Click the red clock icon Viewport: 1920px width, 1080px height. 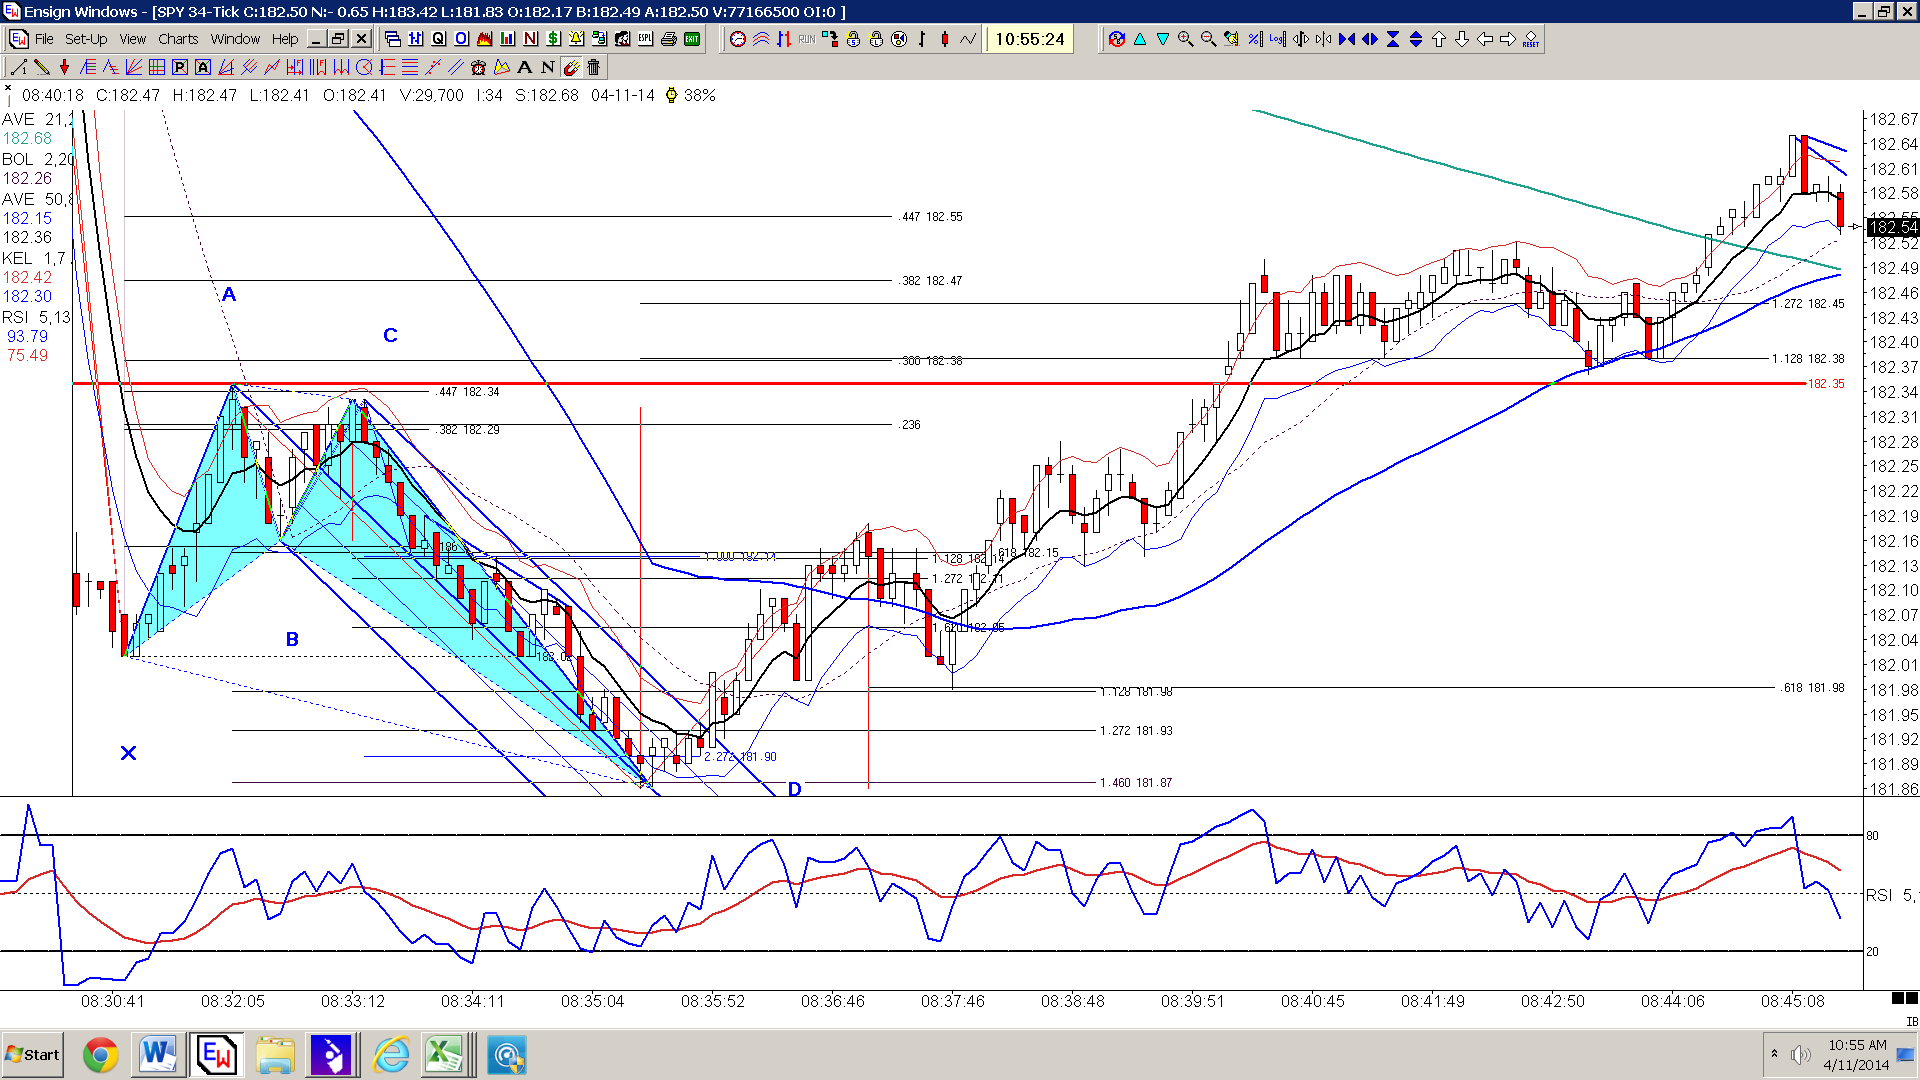point(738,39)
